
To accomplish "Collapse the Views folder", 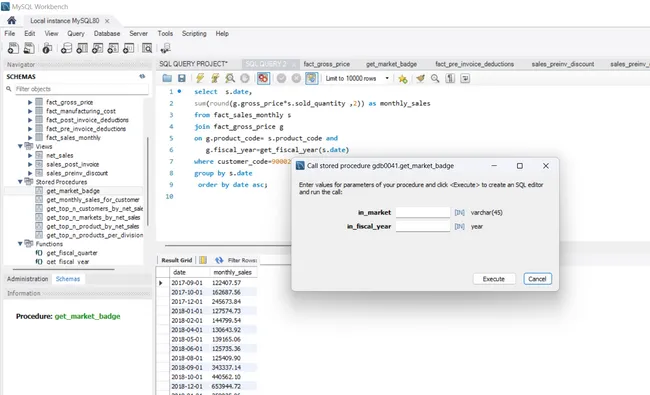I will coord(20,146).
